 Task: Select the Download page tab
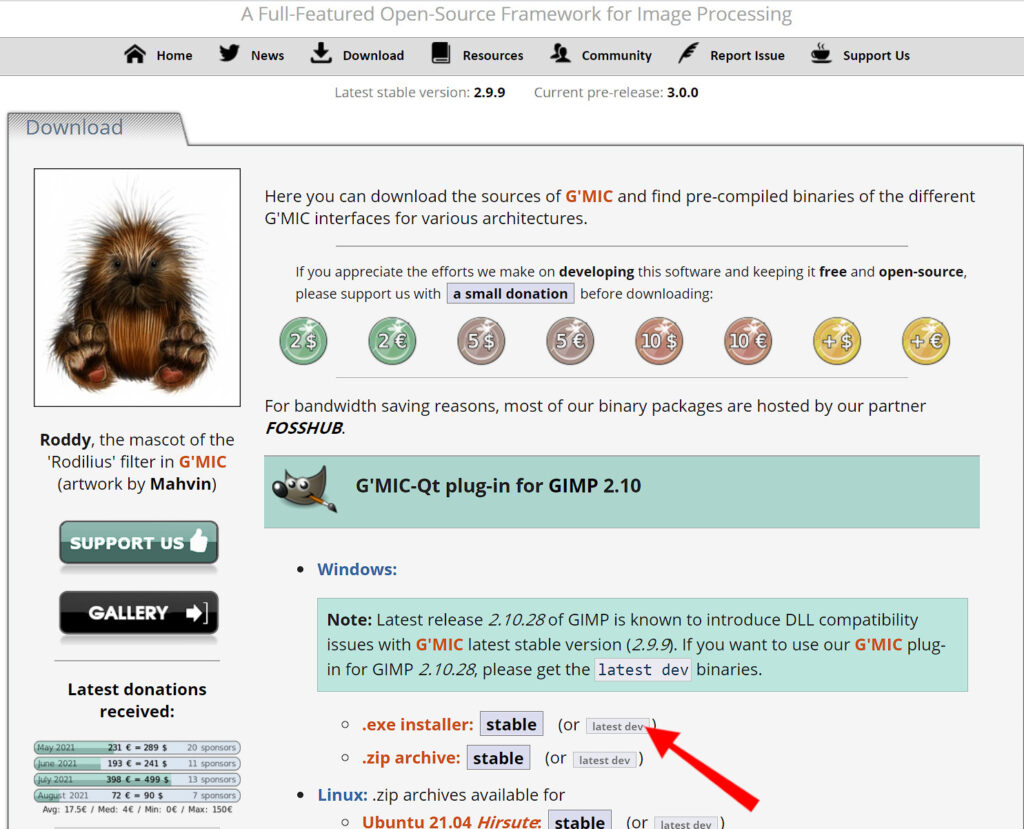(97, 128)
